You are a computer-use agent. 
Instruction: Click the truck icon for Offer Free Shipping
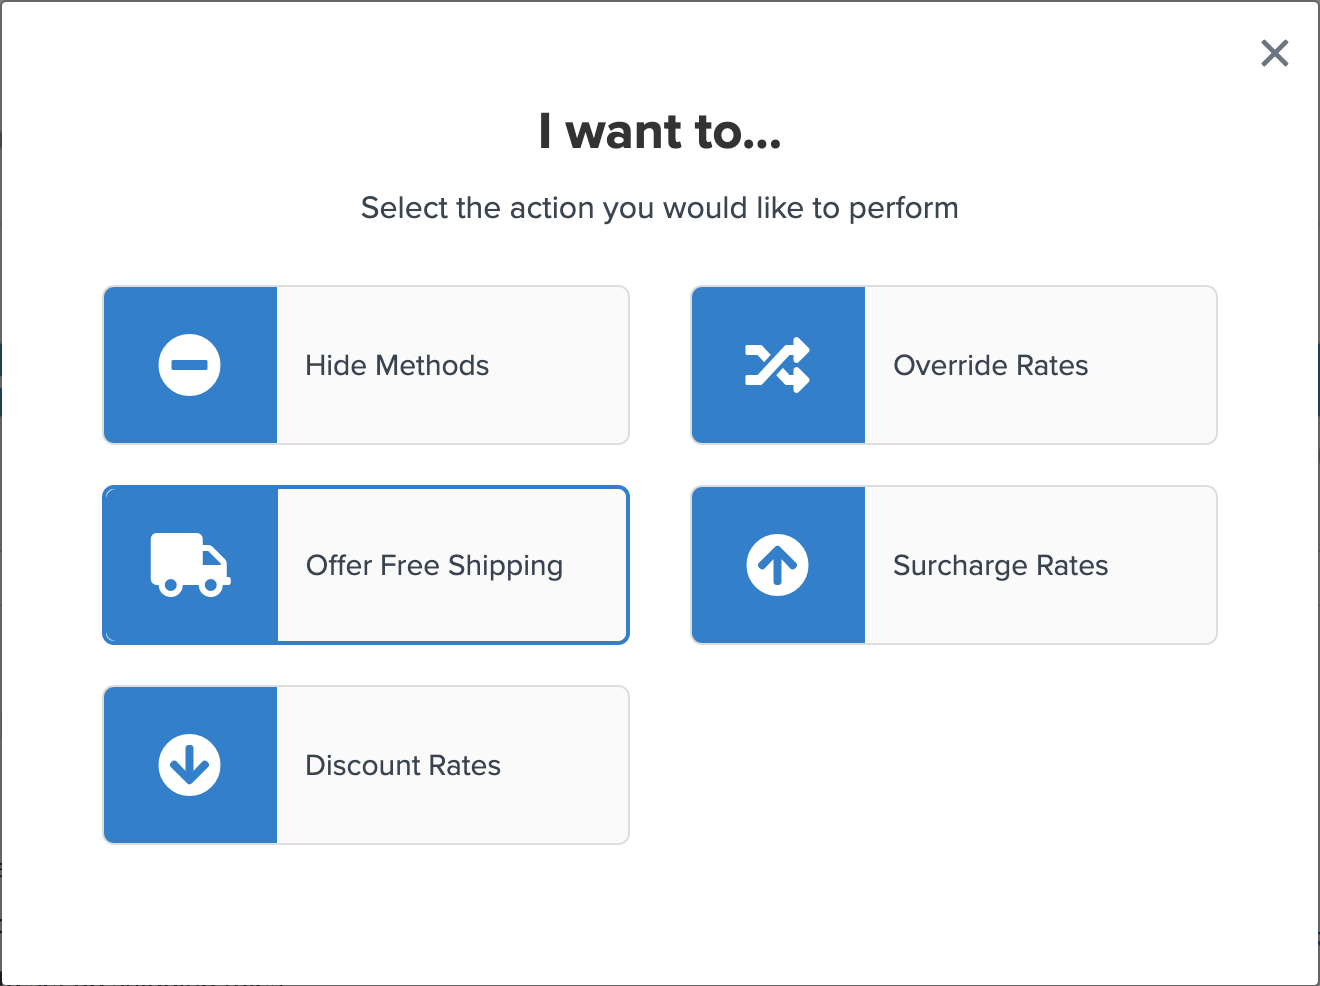pyautogui.click(x=189, y=565)
